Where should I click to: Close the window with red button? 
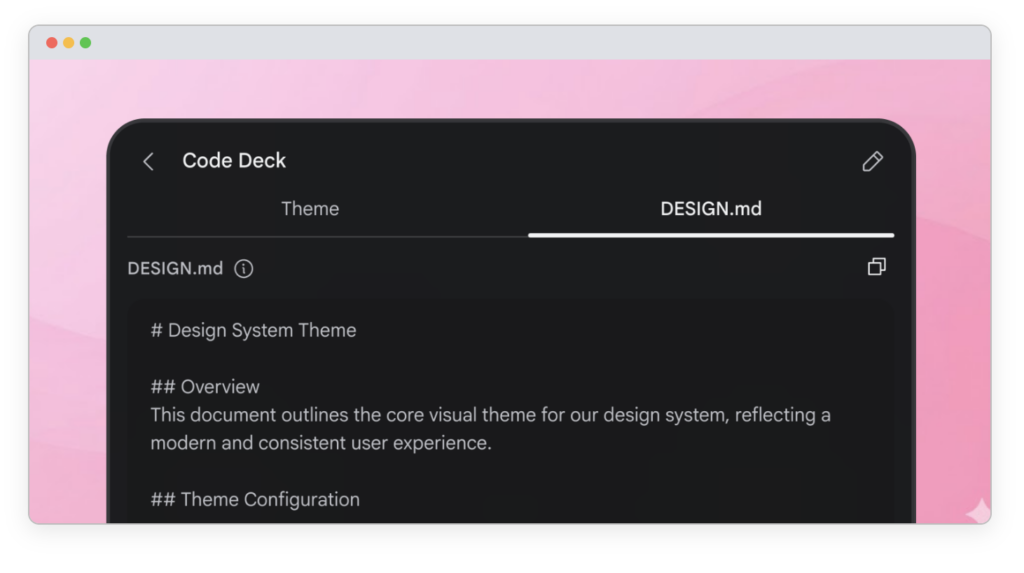[x=52, y=43]
